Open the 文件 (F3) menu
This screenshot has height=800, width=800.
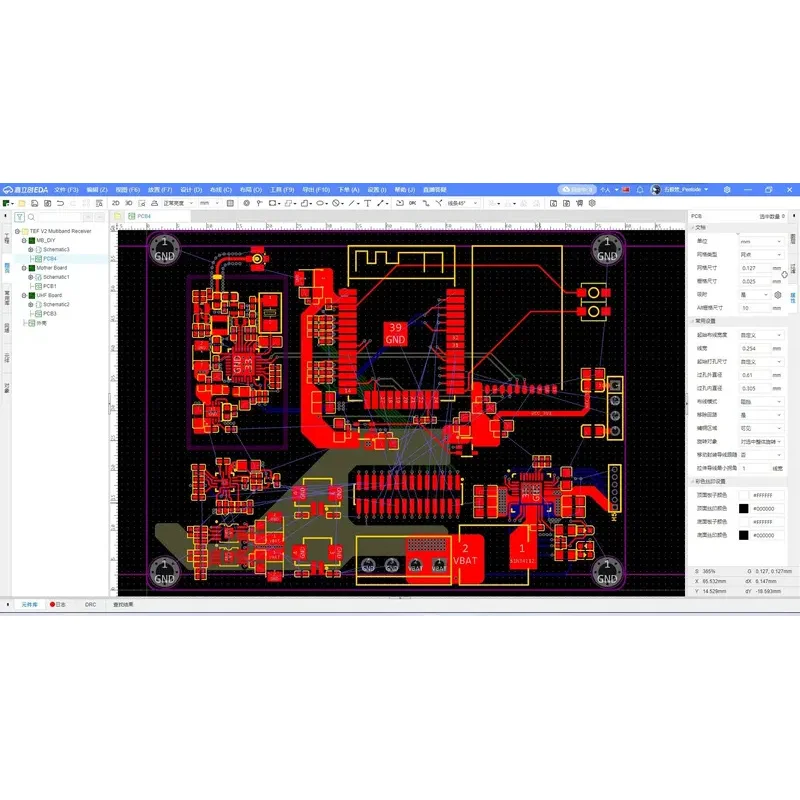coord(66,189)
